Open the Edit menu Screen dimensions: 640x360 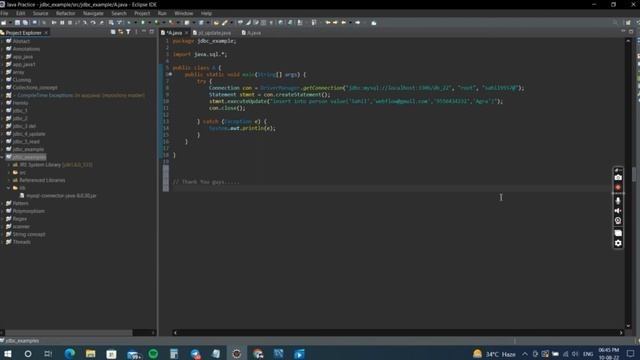pyautogui.click(x=20, y=13)
